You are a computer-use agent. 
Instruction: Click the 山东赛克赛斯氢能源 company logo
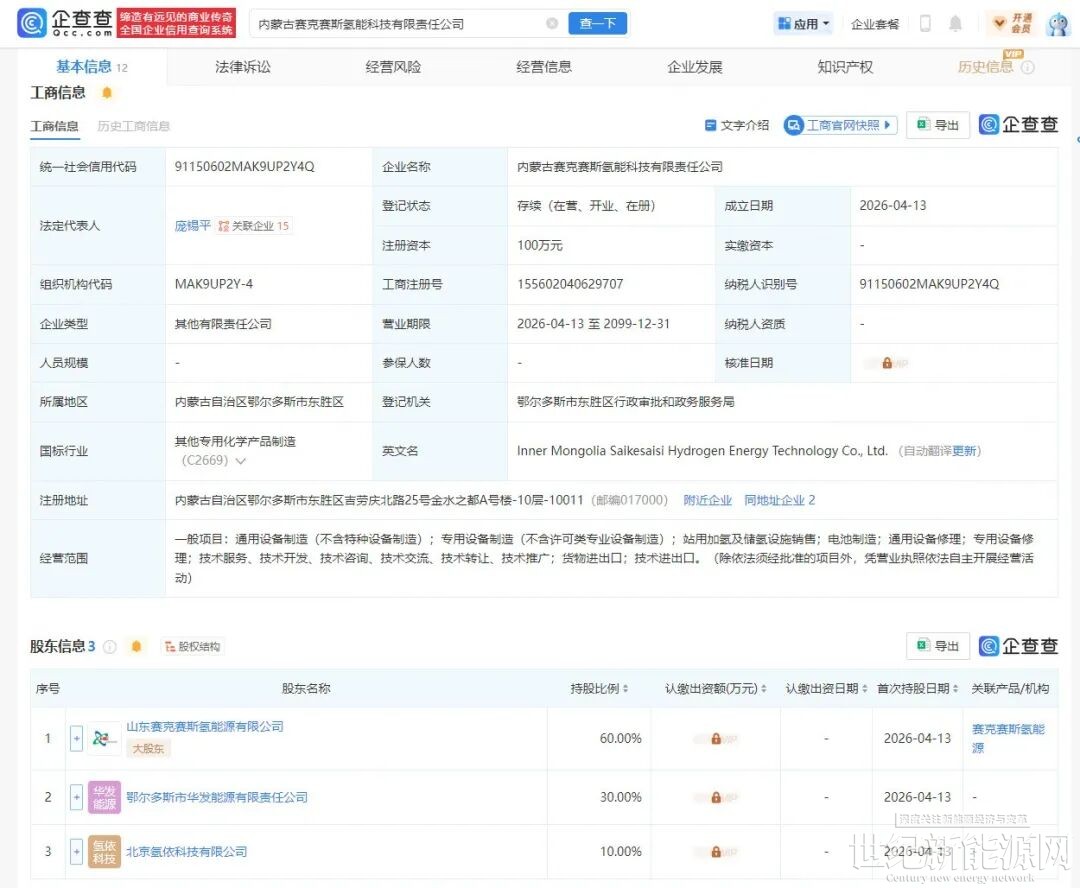104,739
